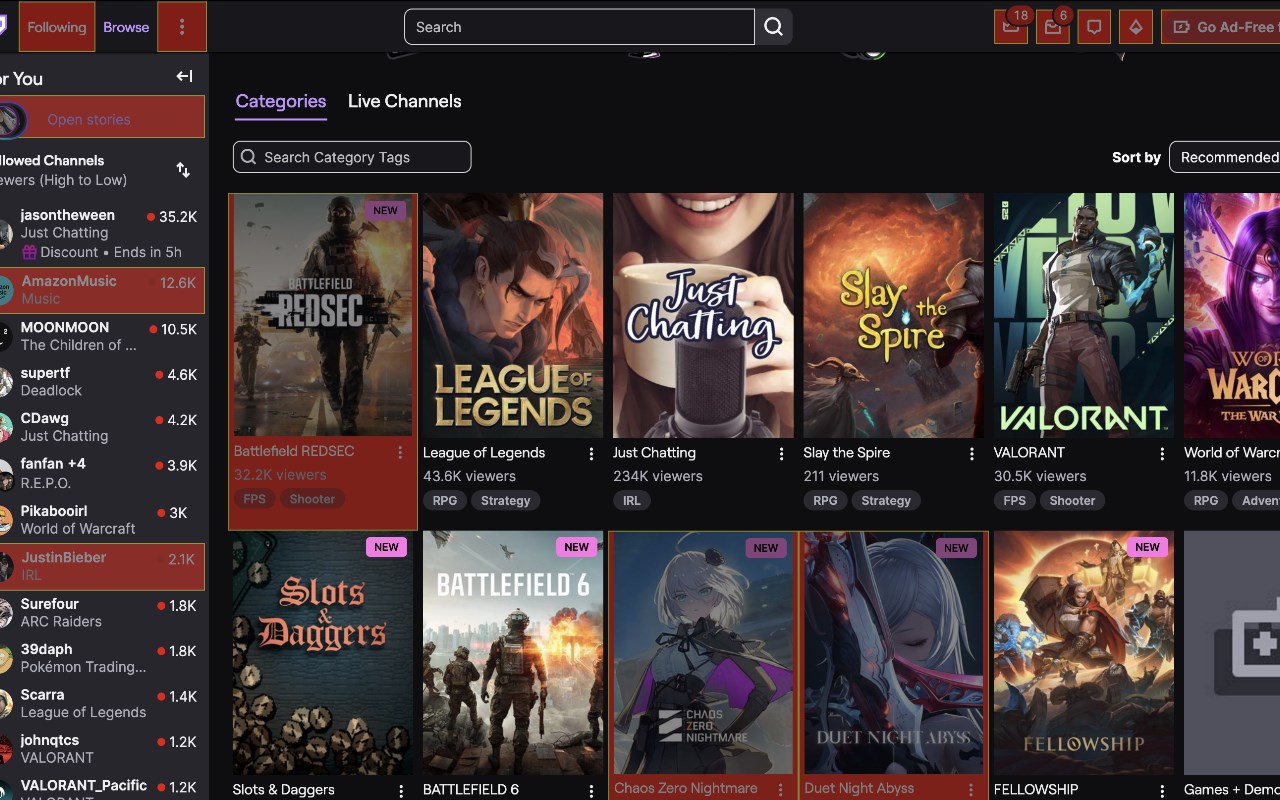Click the Shooter tag under VALORANT

point(1072,500)
